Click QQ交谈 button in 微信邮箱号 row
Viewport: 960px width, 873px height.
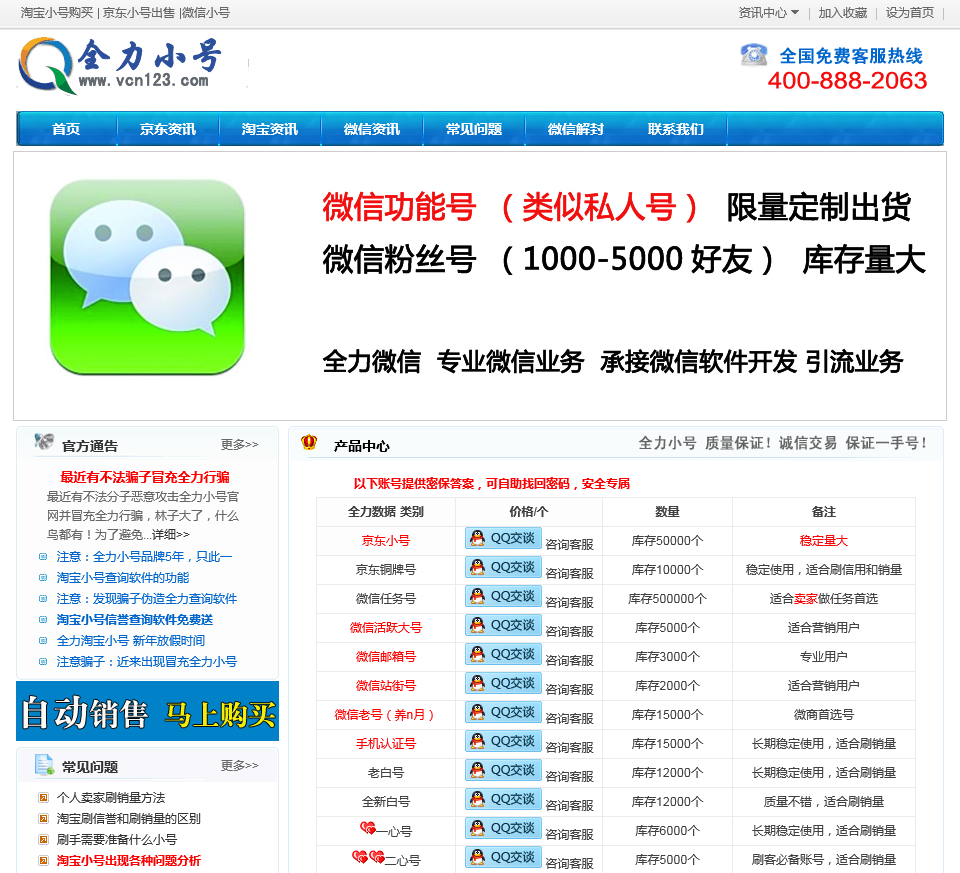pyautogui.click(x=503, y=654)
